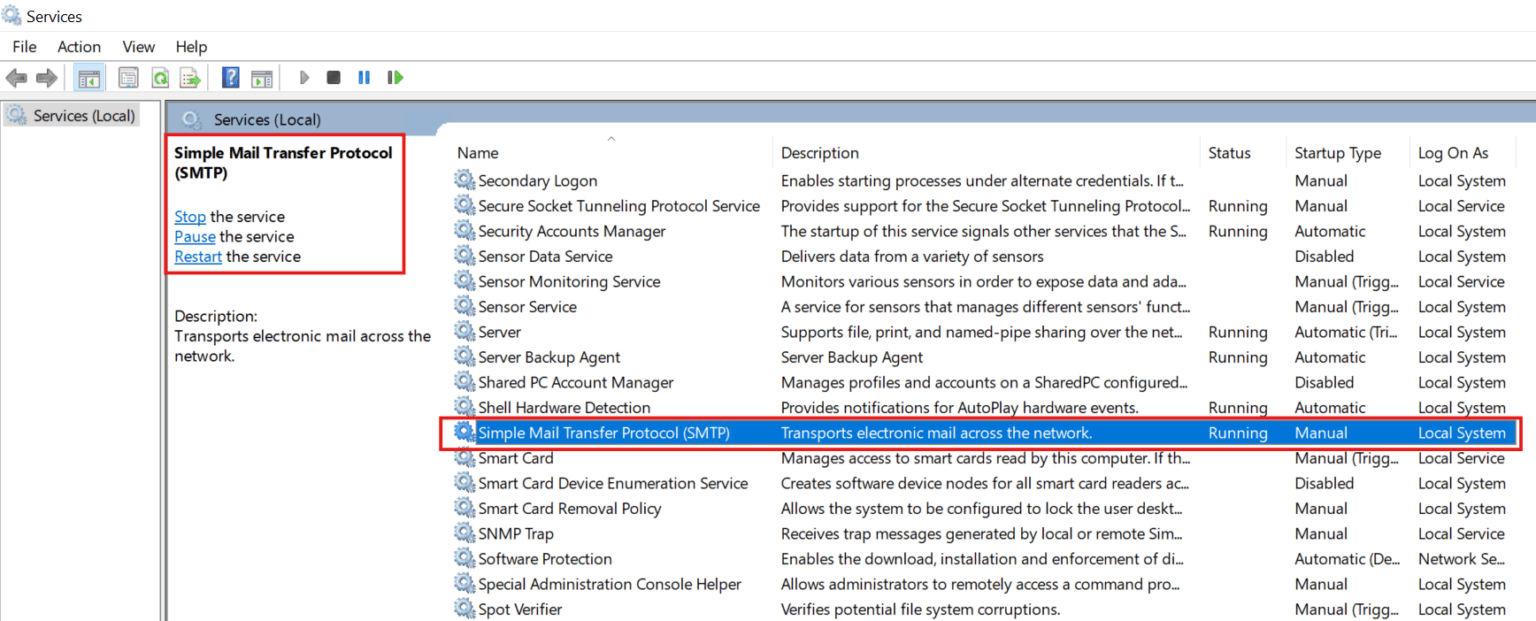Click the Pause Service toolbar icon
The width and height of the screenshot is (1536, 621).
tap(364, 77)
